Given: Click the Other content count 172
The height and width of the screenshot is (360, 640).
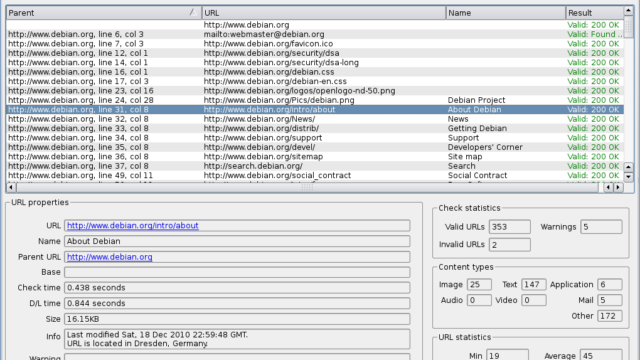Looking at the screenshot, I should [x=610, y=316].
